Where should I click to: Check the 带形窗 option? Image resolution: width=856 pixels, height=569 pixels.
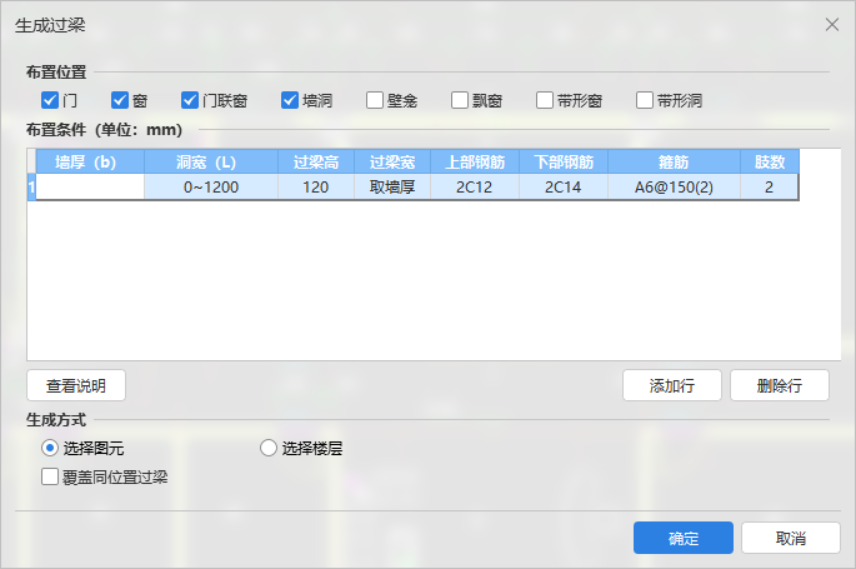pos(544,100)
